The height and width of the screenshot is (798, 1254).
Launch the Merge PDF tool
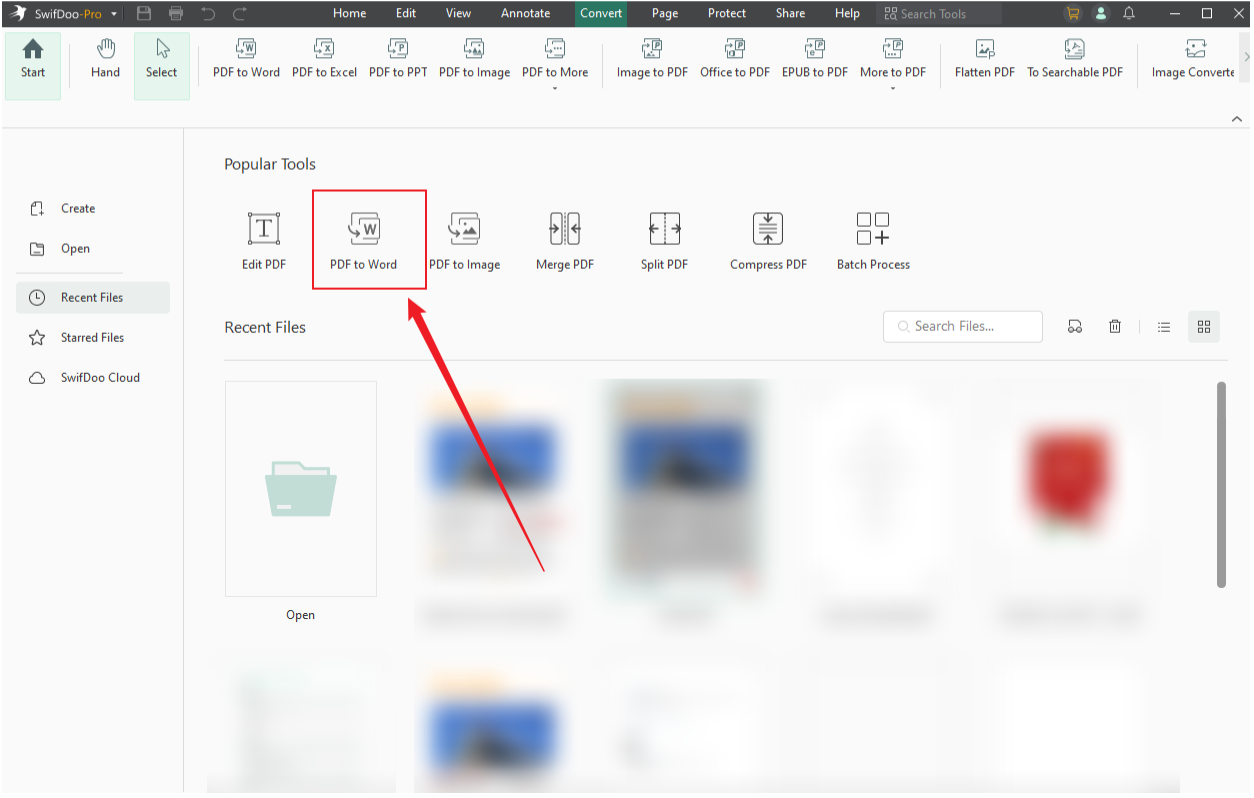[564, 238]
